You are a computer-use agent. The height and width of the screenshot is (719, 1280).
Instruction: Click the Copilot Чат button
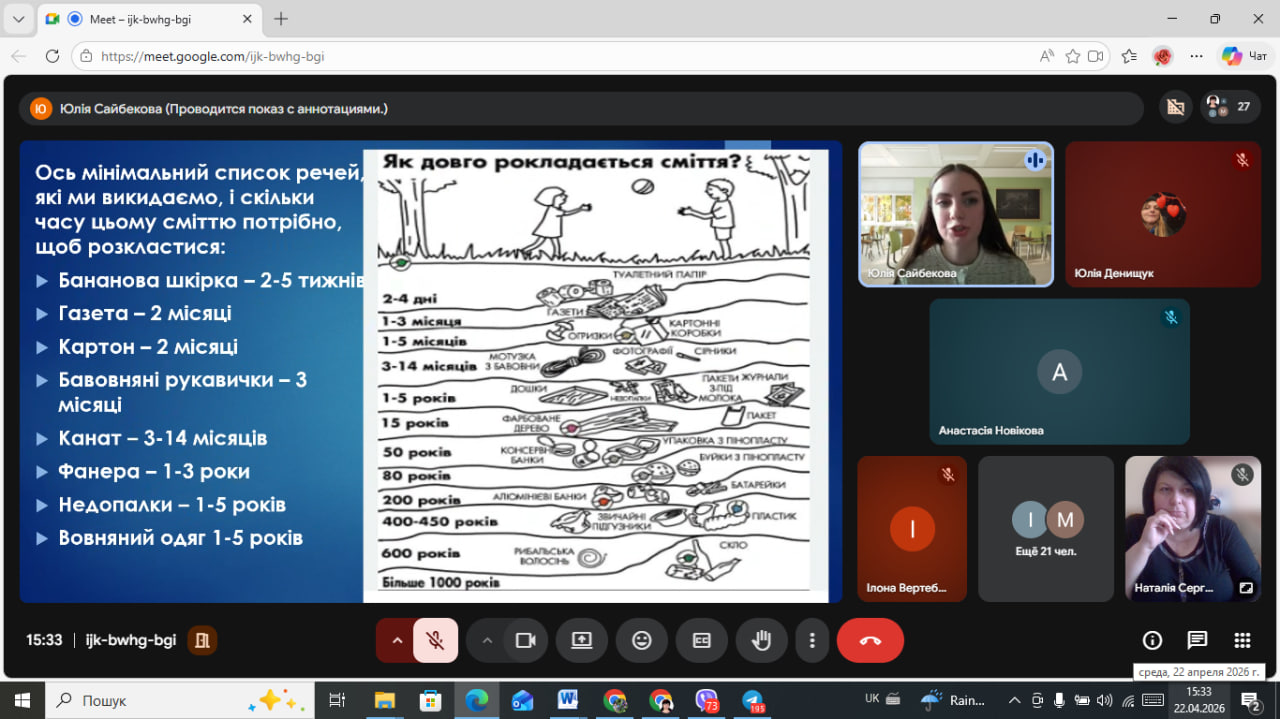[x=1244, y=57]
